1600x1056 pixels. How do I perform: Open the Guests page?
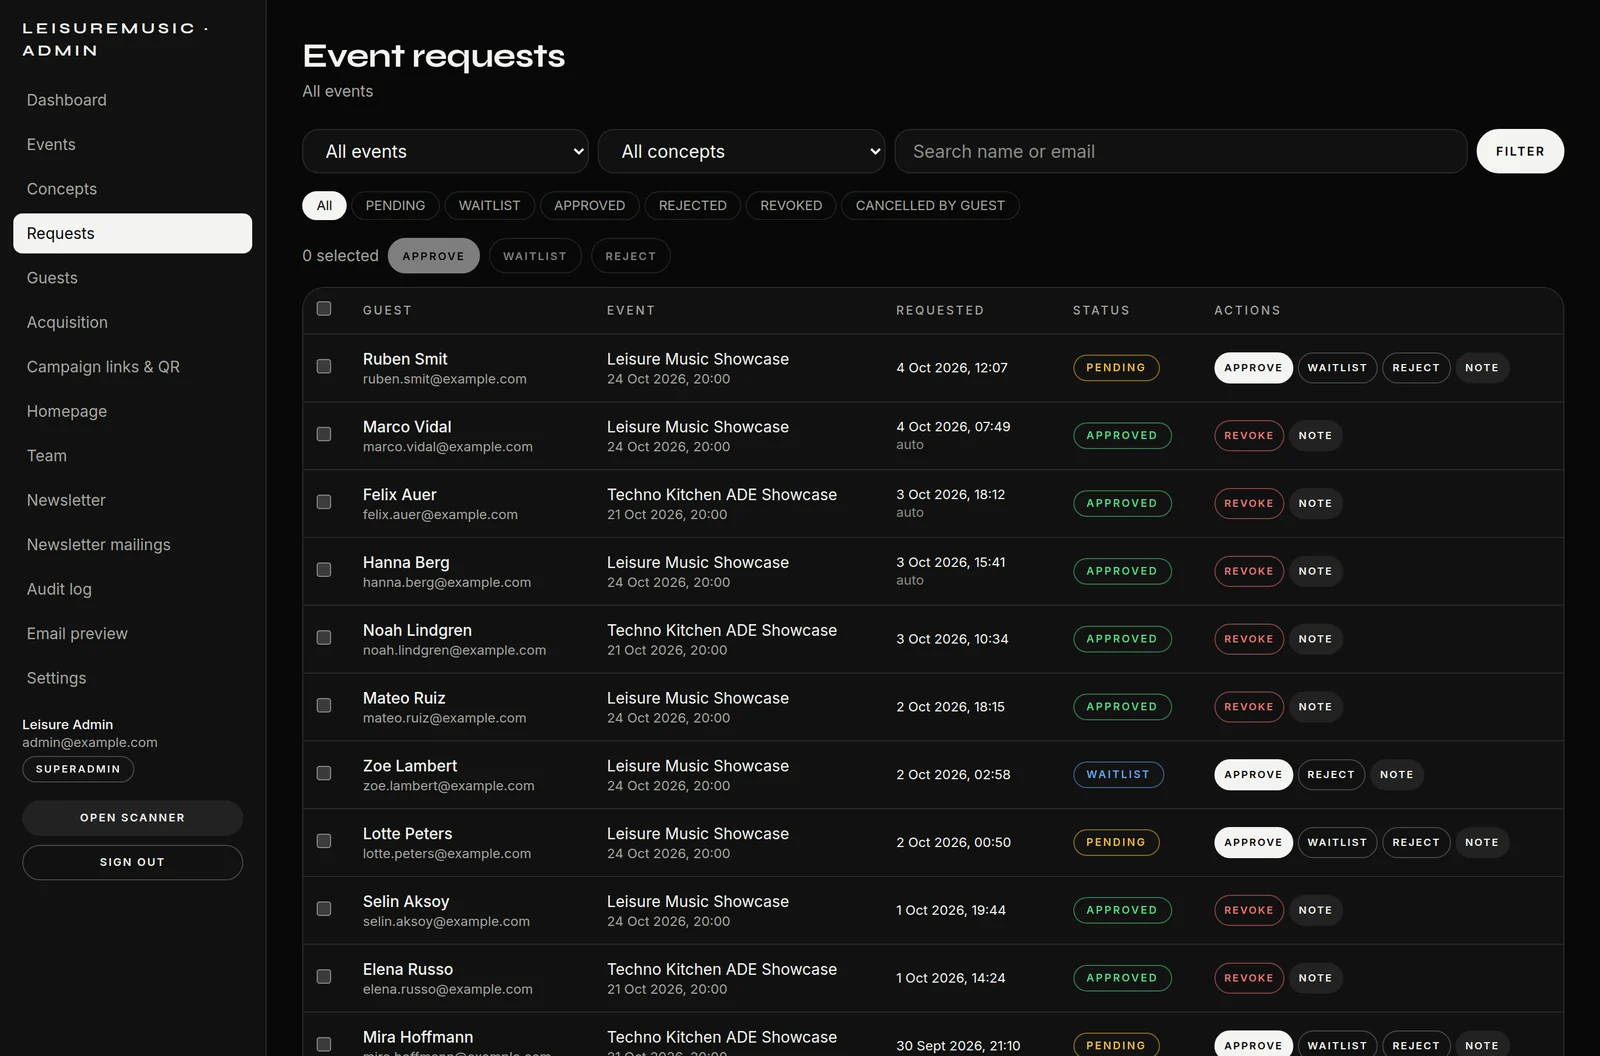pos(133,278)
